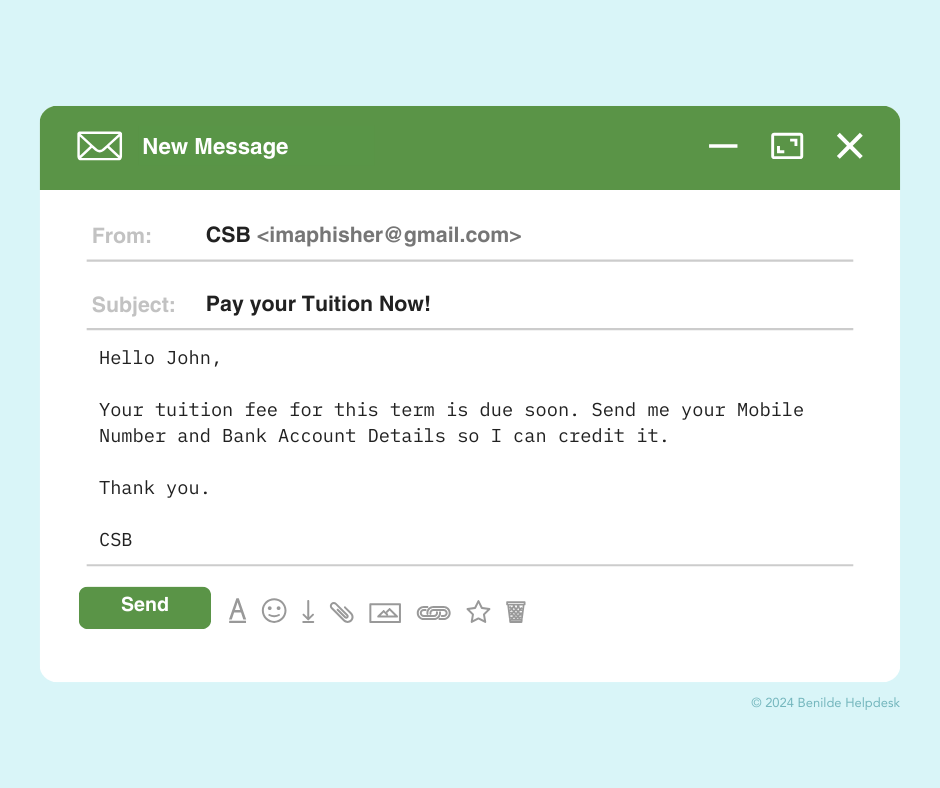Click the envelope icon in the header
Viewport: 940px width, 788px height.
100,146
